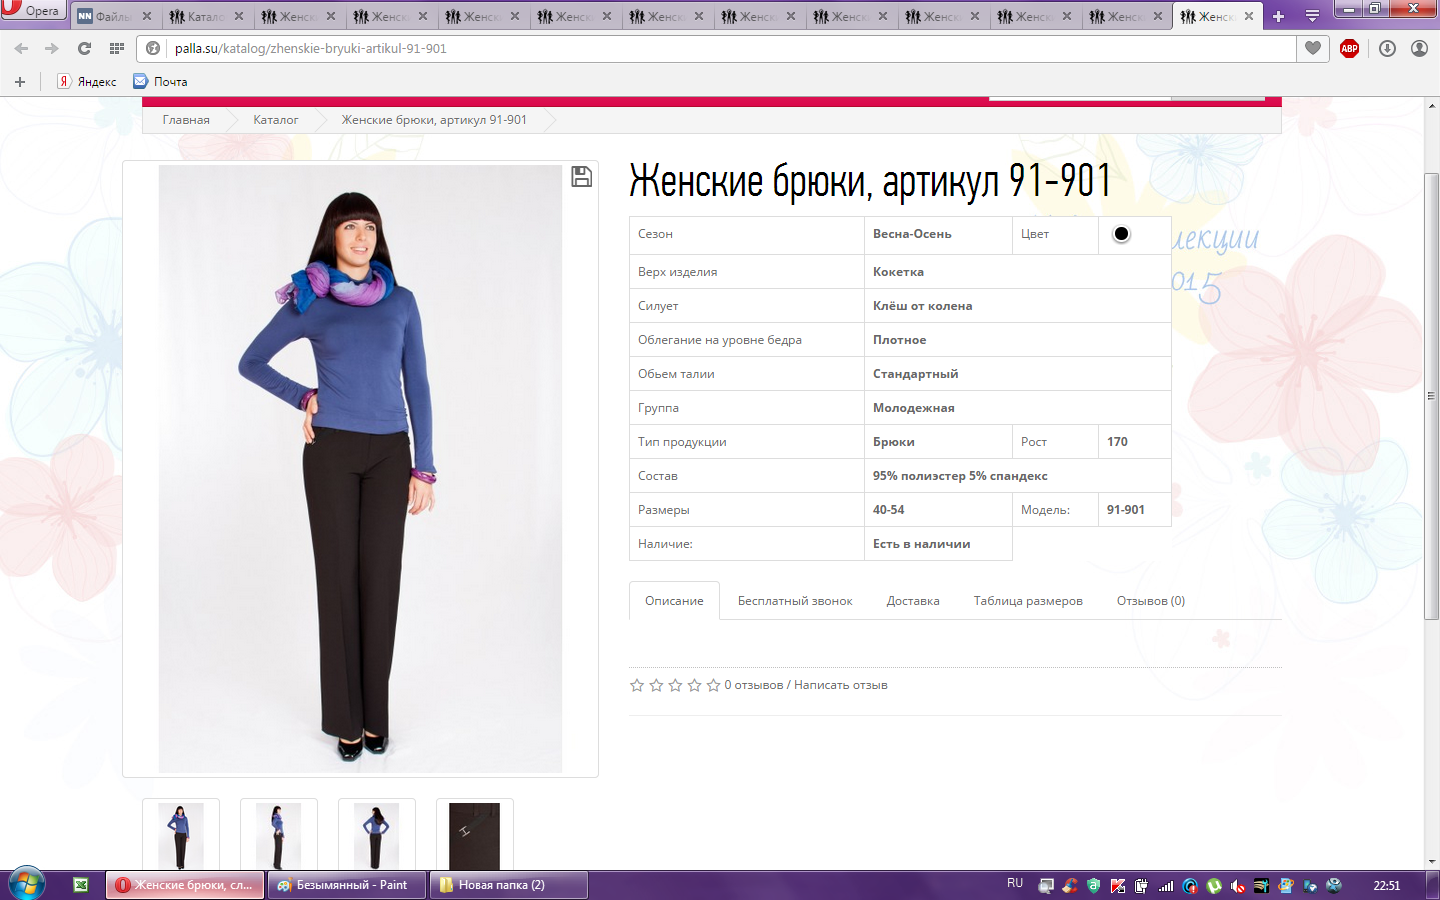Switch to the Доставка tab
1440x900 pixels.
point(912,601)
